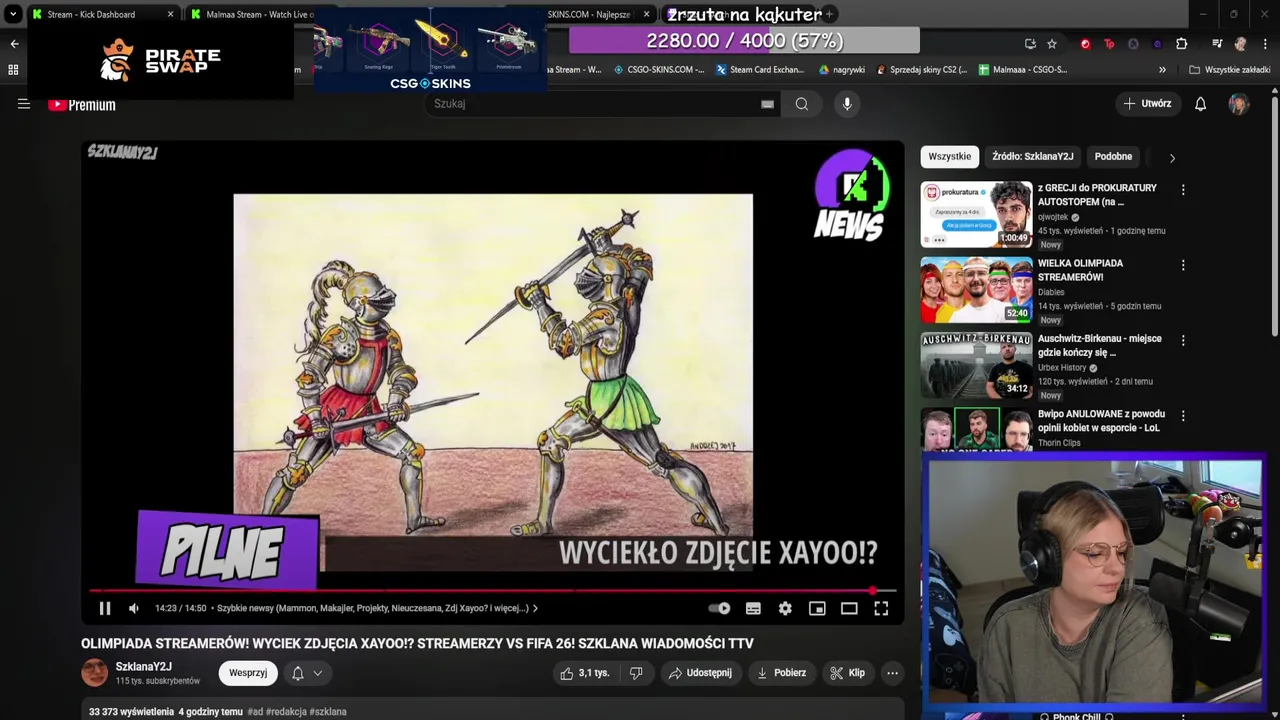Open options for 'z GRECJI do PROKURATURY'
The height and width of the screenshot is (720, 1280).
(x=1183, y=190)
